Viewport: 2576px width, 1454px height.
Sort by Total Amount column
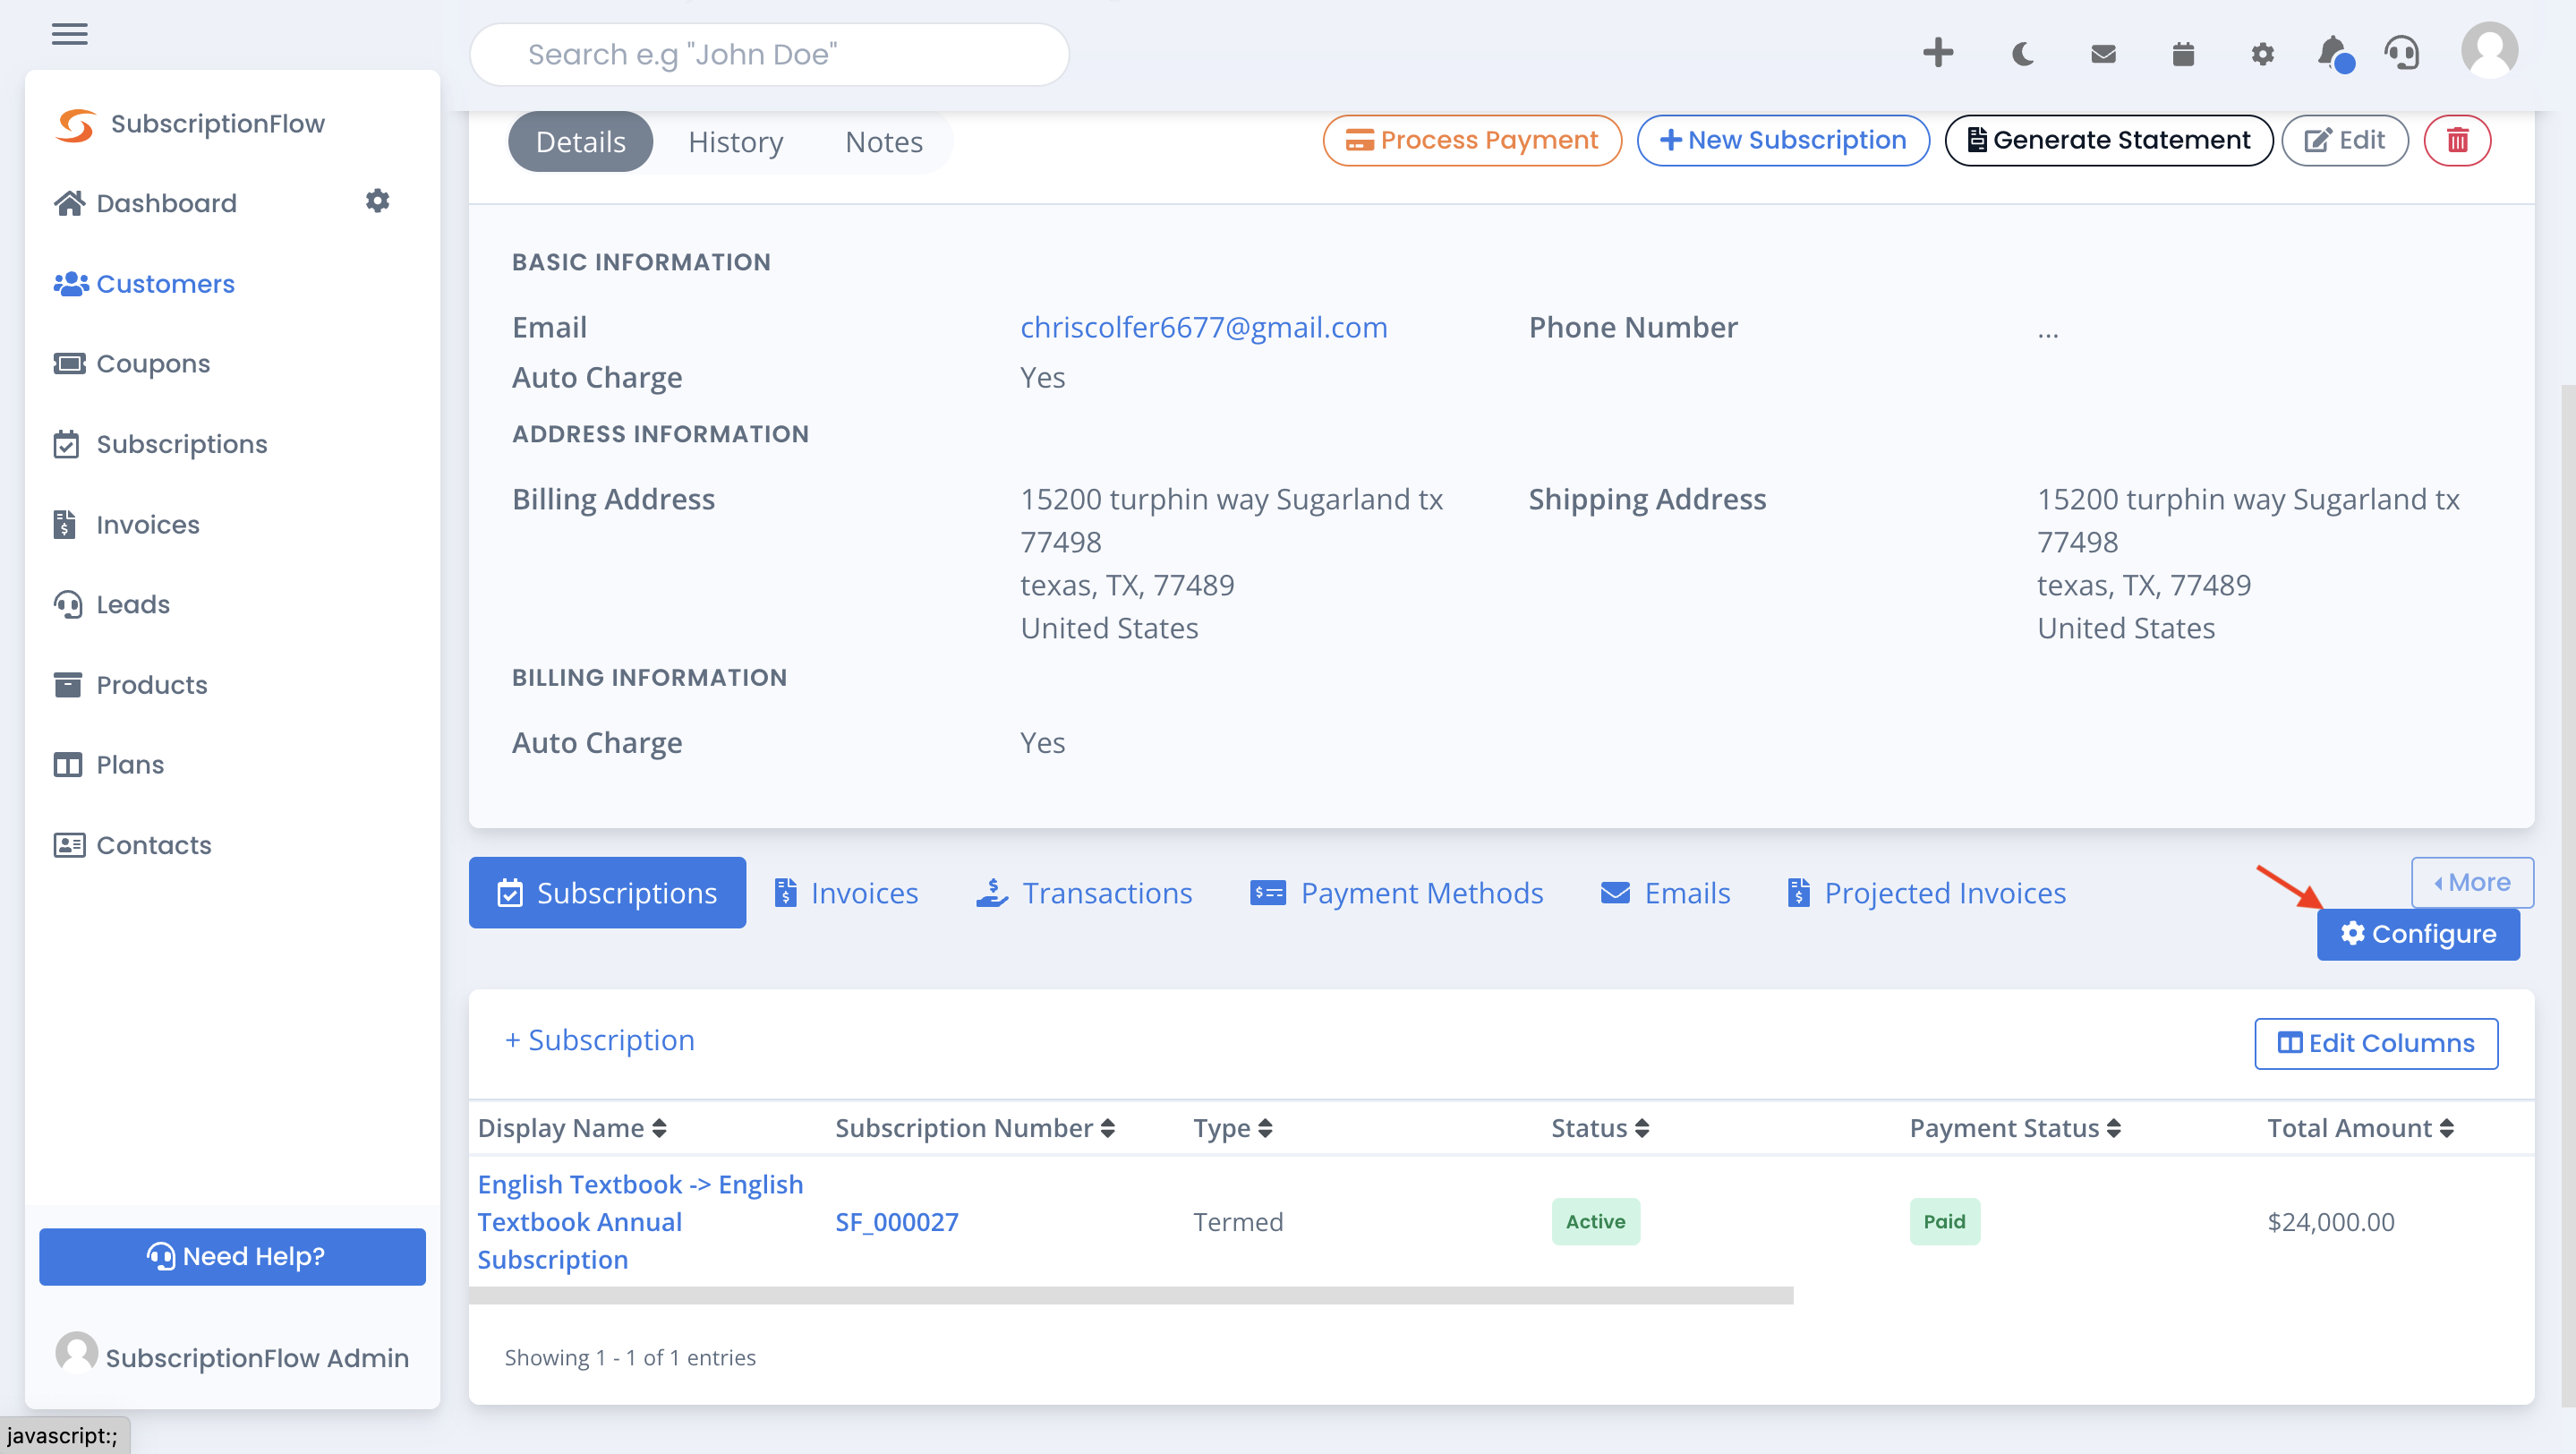pyautogui.click(x=2360, y=1129)
